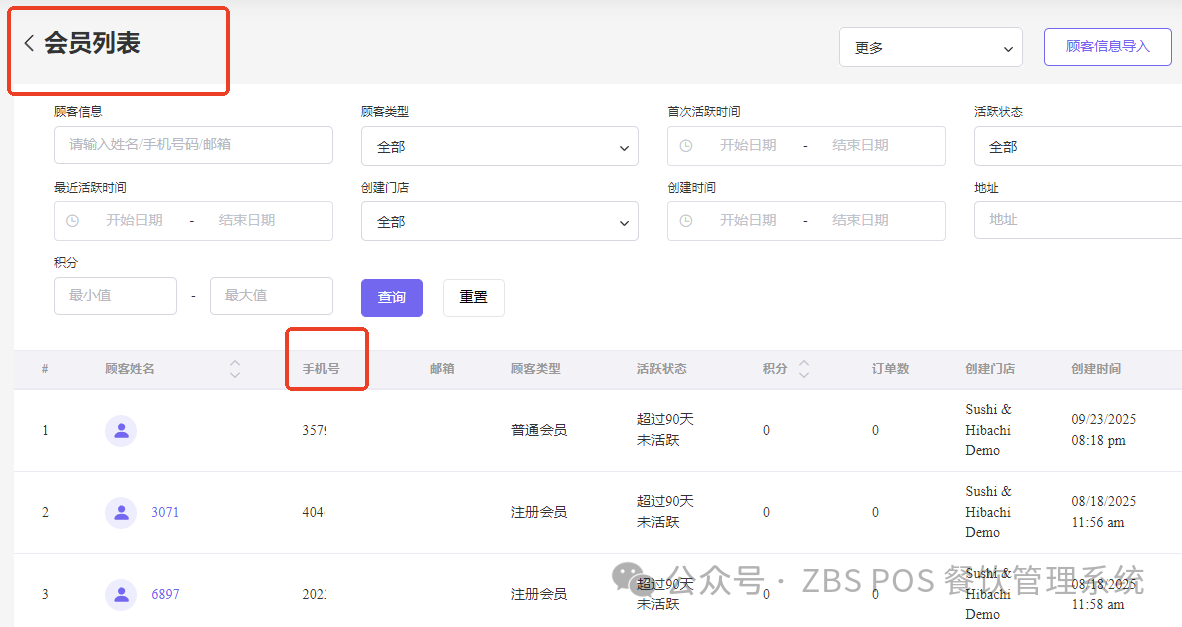
Task: Open the 活跃状态 dropdown
Action: coord(1077,147)
